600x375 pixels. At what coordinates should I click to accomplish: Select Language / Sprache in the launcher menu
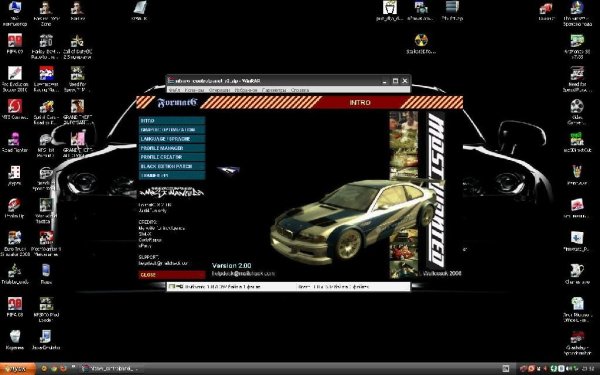[172, 139]
